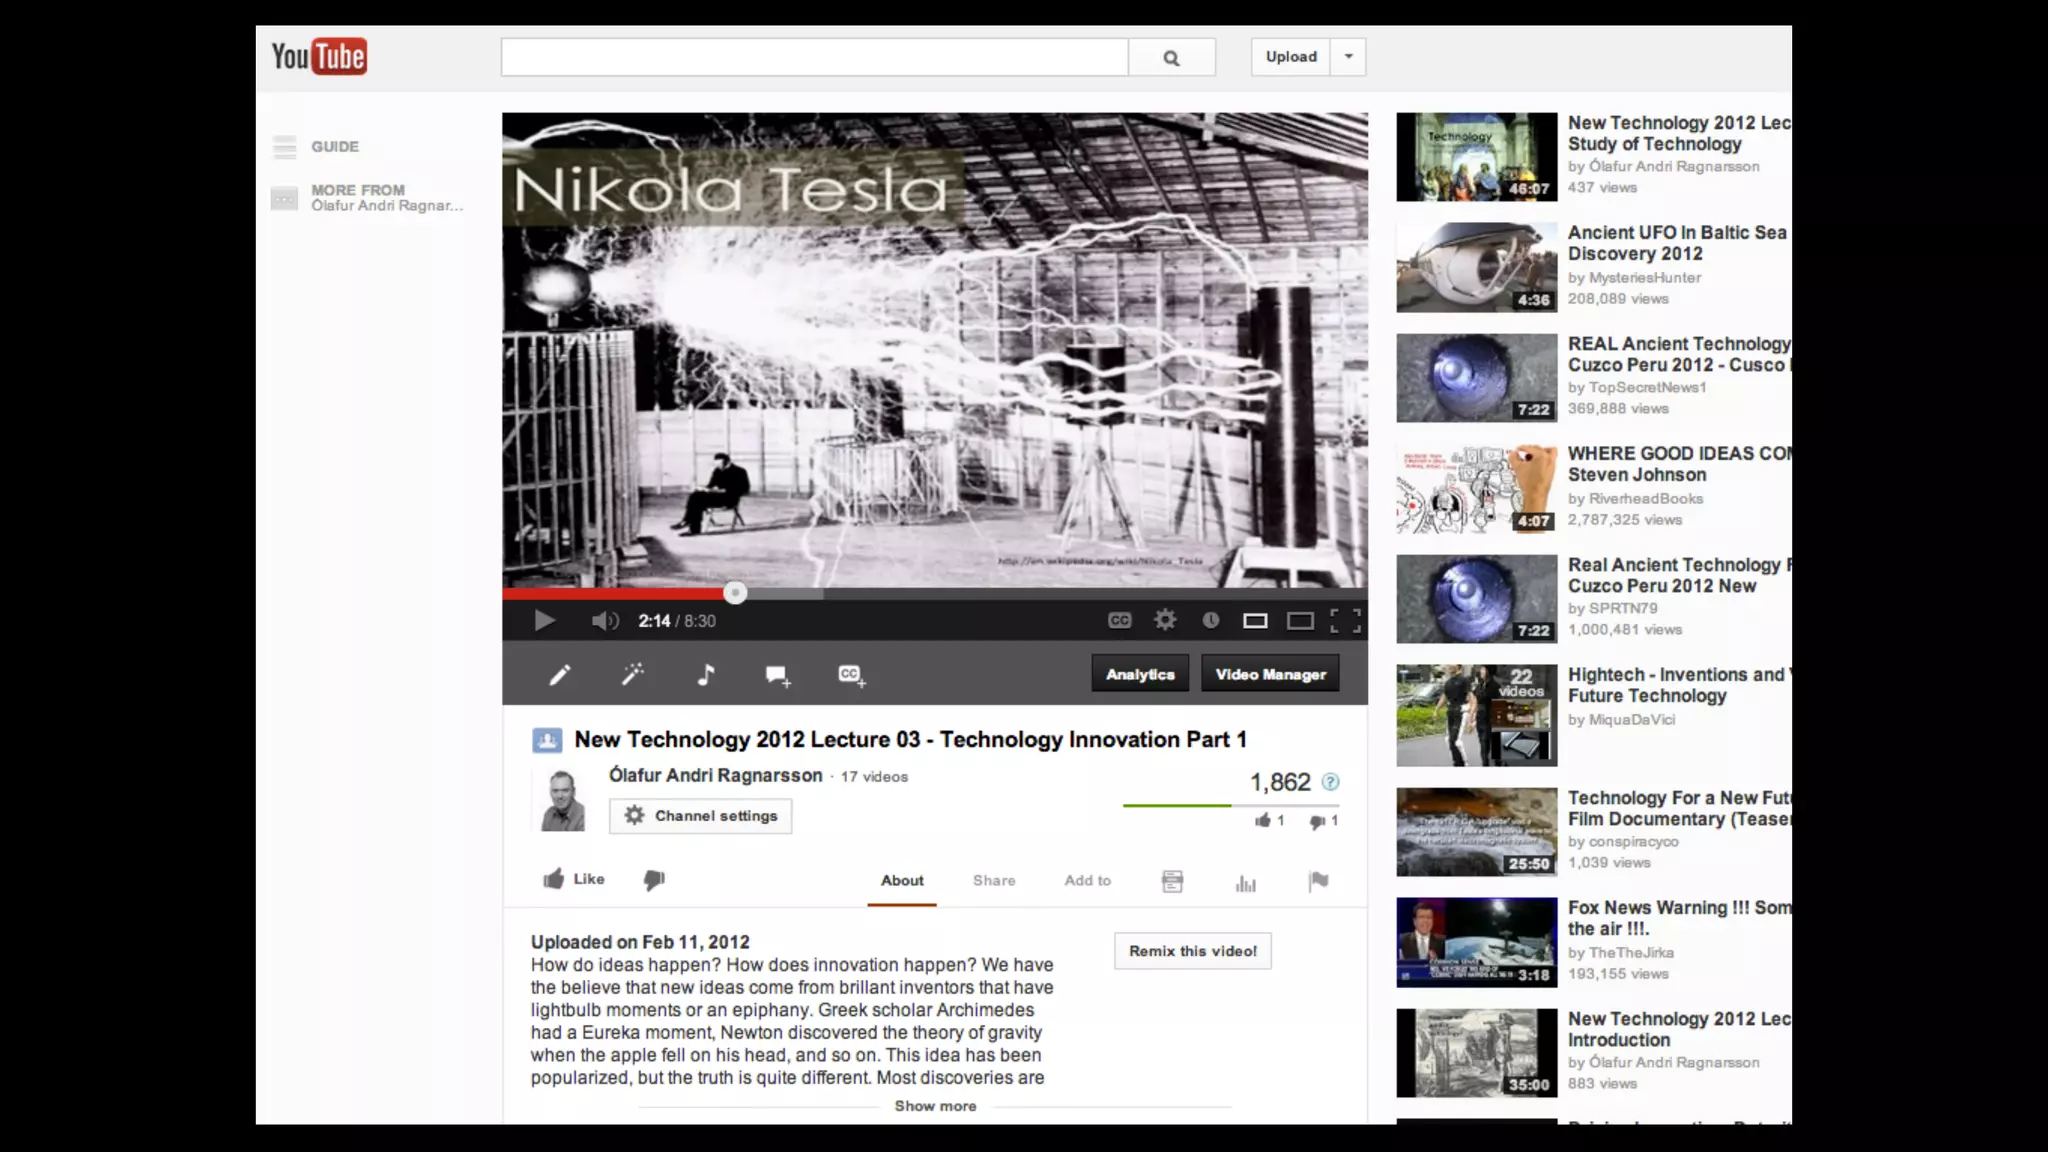Screen dimensions: 2048x1152
Task: Click the YouTube search input field
Action: point(814,57)
